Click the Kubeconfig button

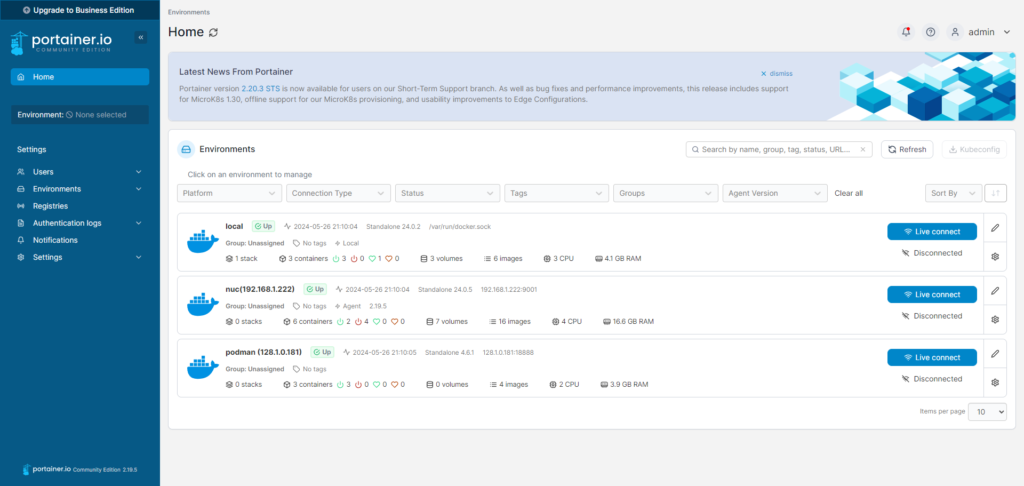(974, 150)
